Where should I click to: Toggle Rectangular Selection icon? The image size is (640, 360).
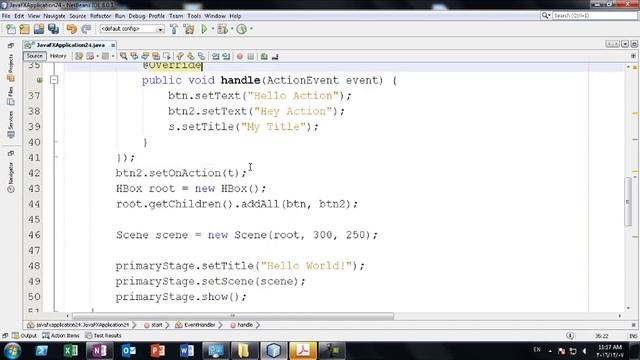click(167, 56)
